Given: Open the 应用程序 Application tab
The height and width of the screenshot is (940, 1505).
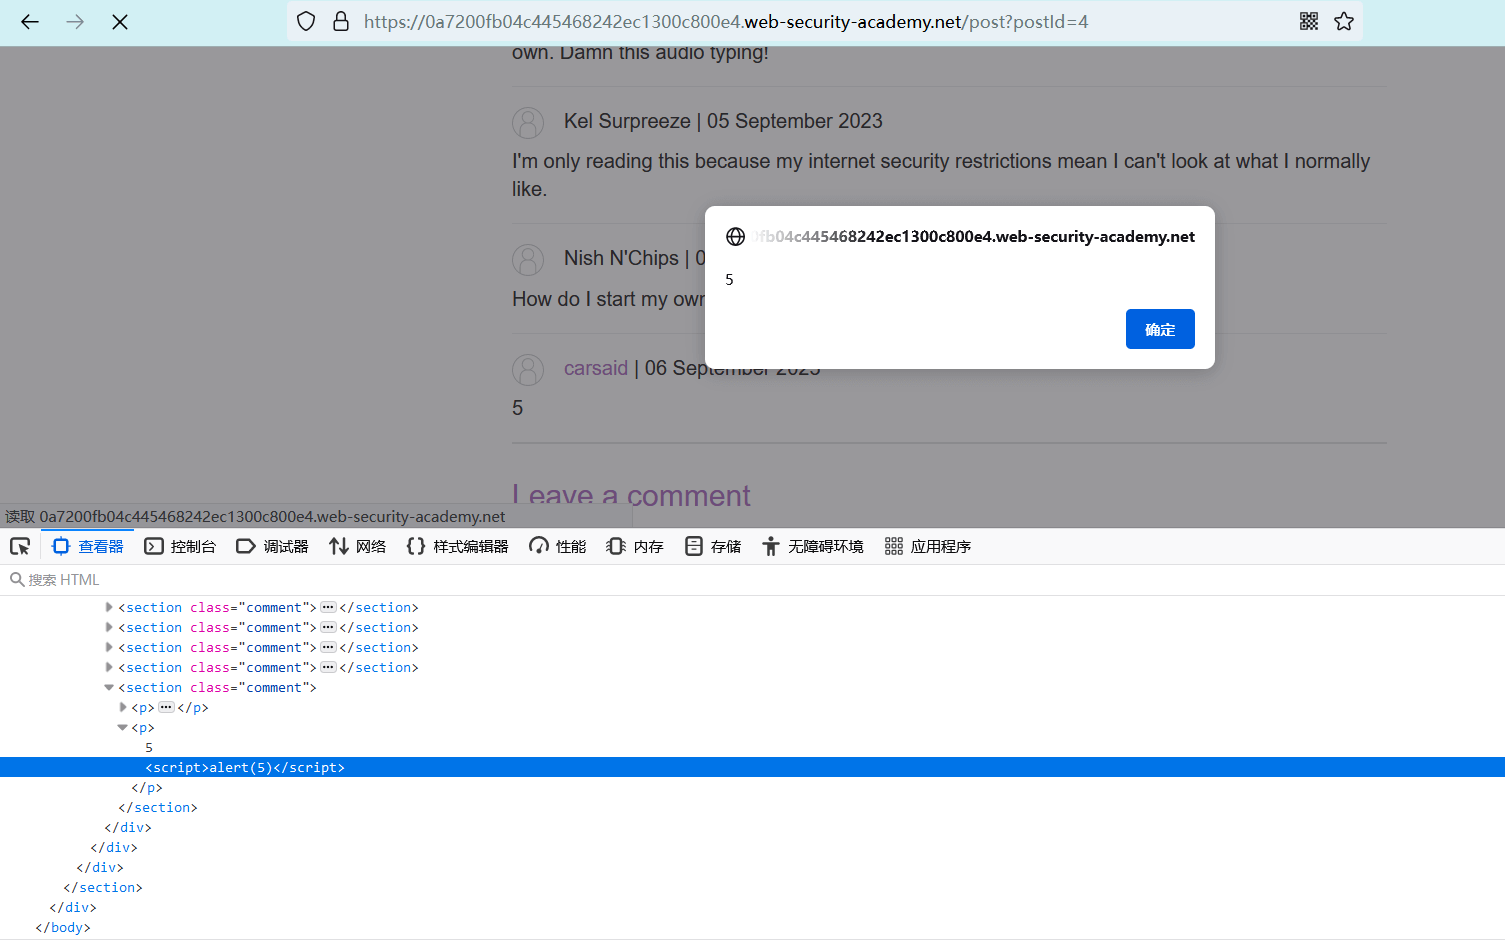Looking at the screenshot, I should [928, 546].
